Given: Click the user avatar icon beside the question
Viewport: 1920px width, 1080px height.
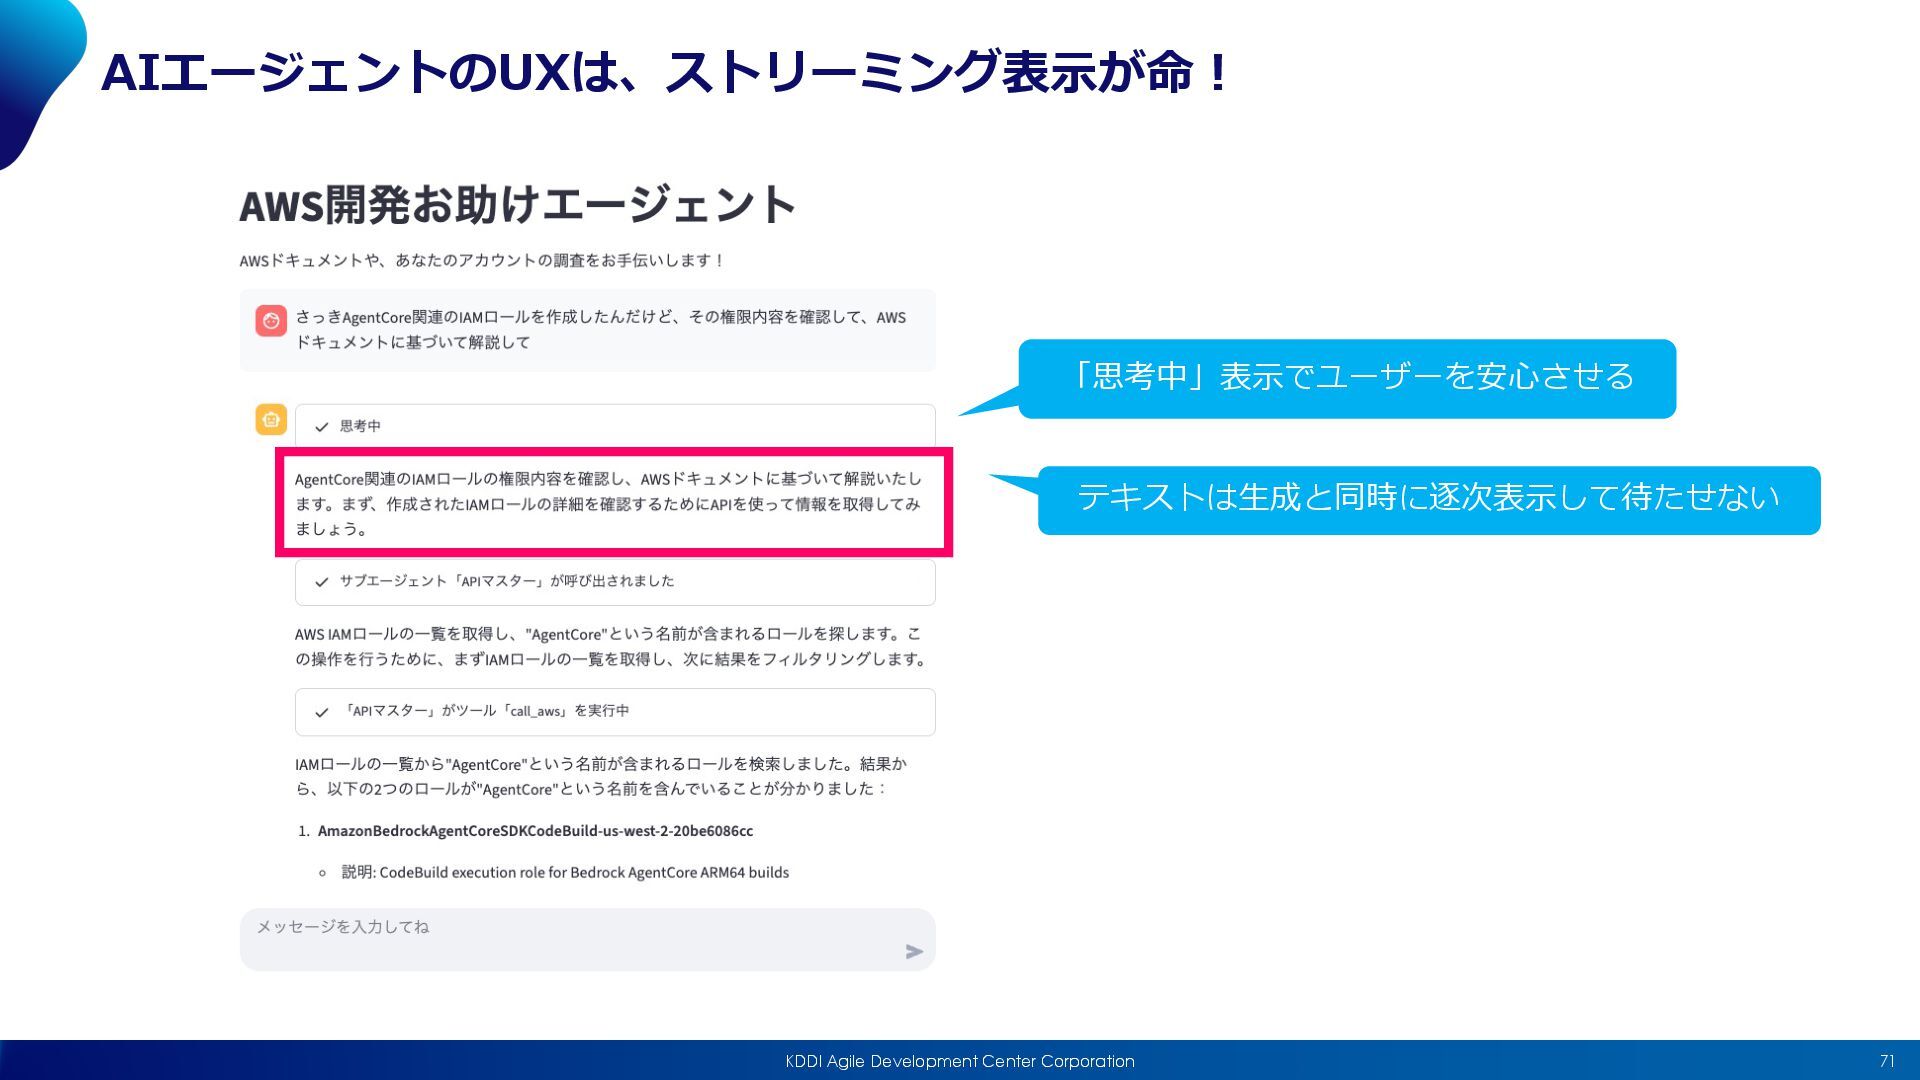Looking at the screenshot, I should pos(271,320).
